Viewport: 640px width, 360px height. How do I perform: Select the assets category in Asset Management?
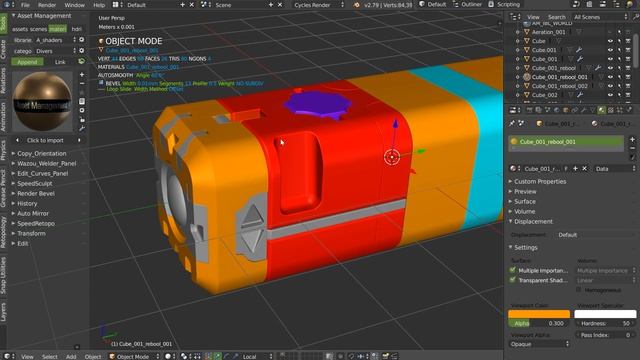pos(20,29)
